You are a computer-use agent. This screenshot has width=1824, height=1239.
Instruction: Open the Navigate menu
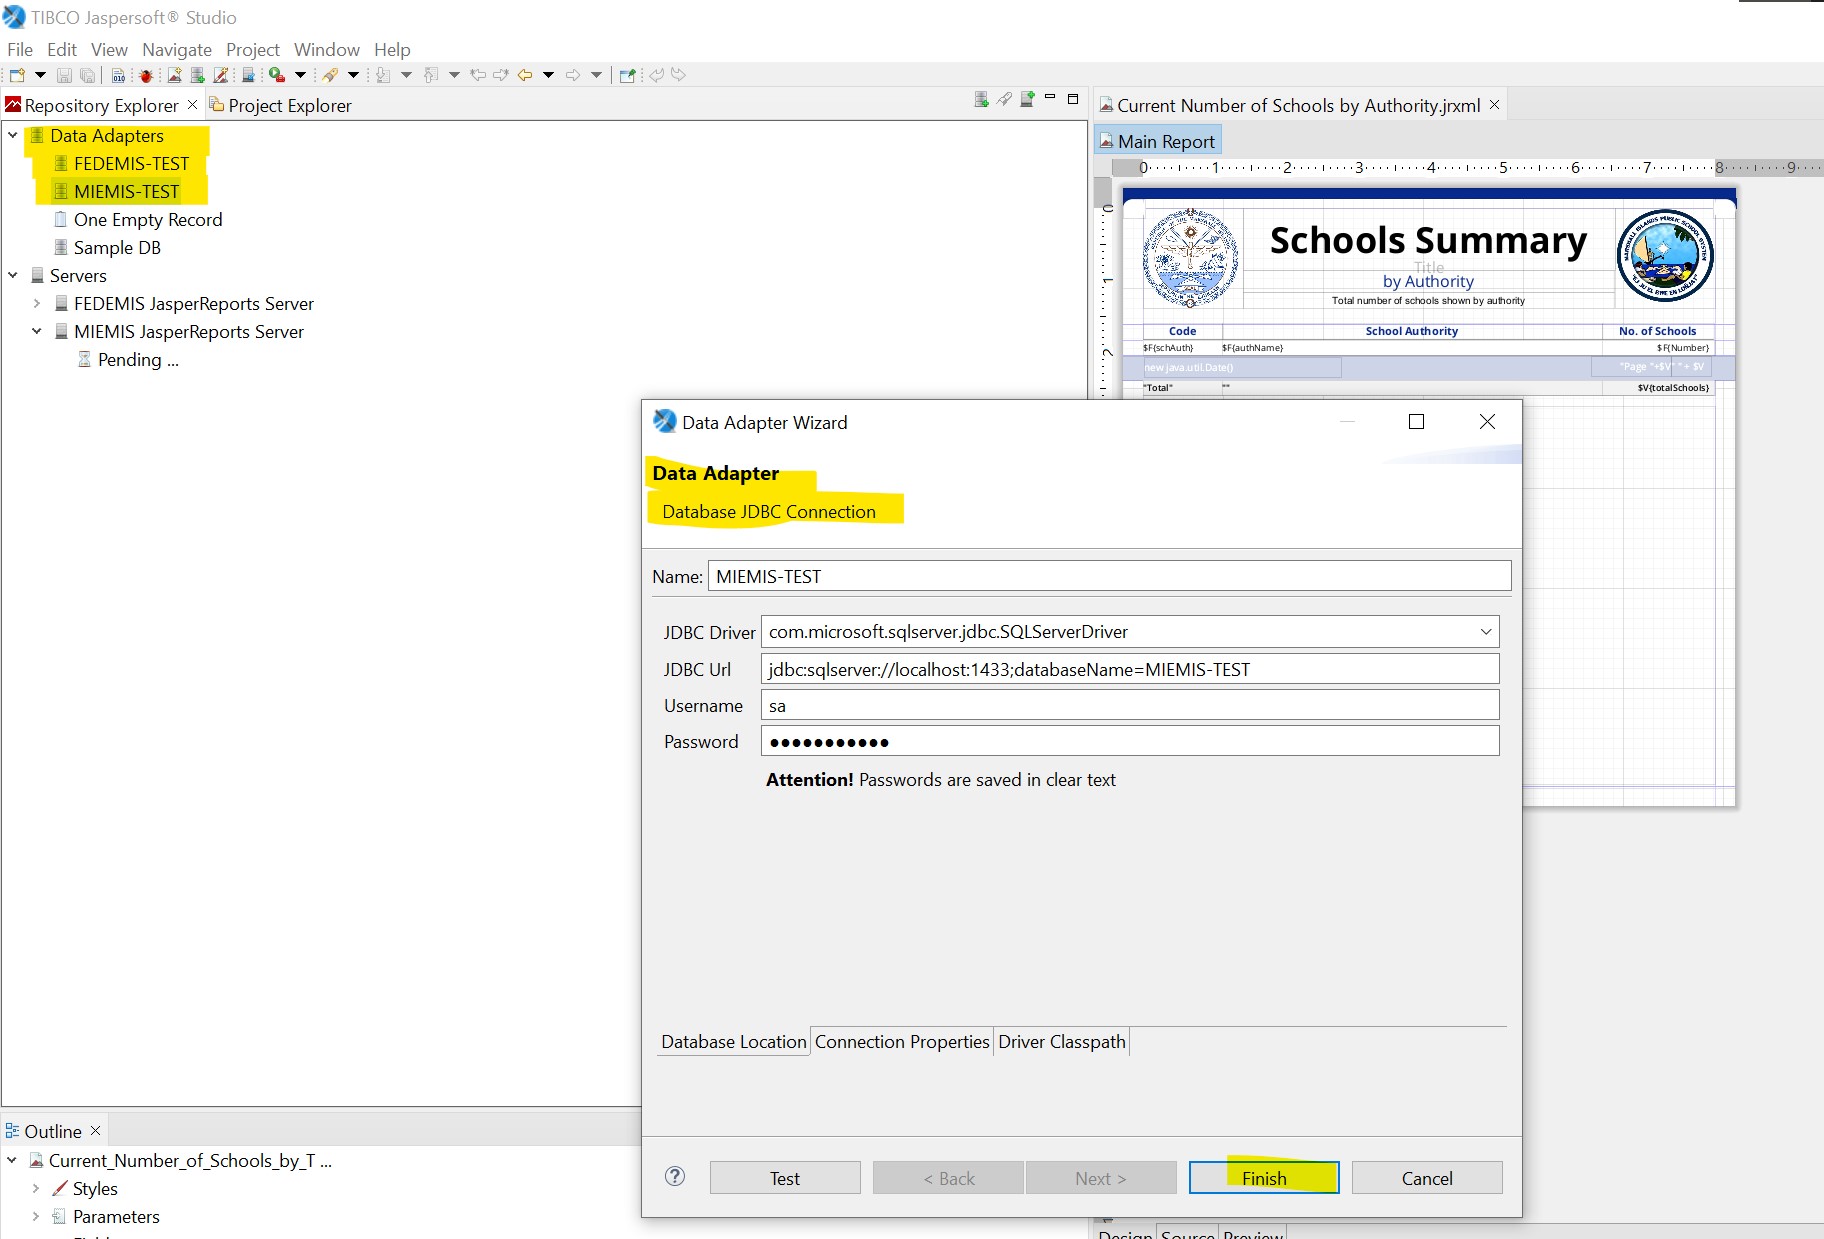(x=176, y=50)
